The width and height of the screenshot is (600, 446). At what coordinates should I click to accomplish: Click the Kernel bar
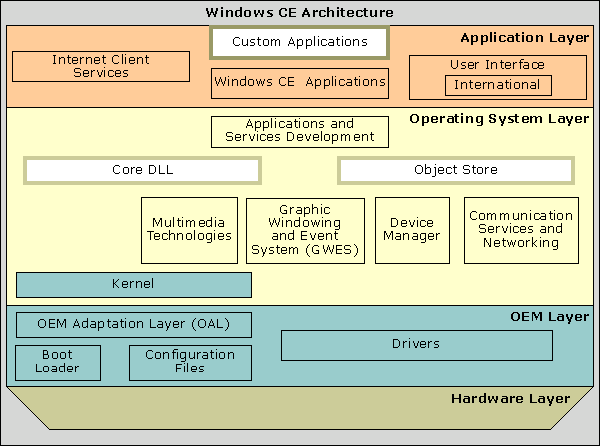(x=133, y=285)
